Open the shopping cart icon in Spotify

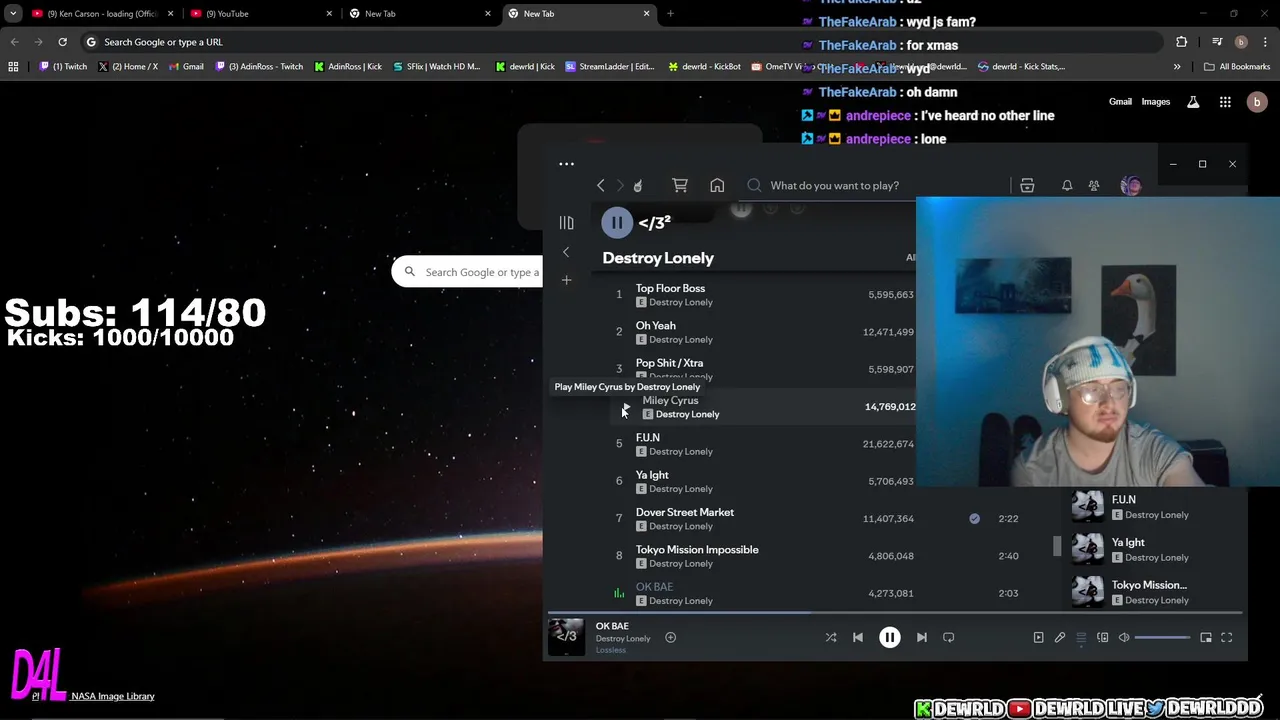pyautogui.click(x=680, y=185)
